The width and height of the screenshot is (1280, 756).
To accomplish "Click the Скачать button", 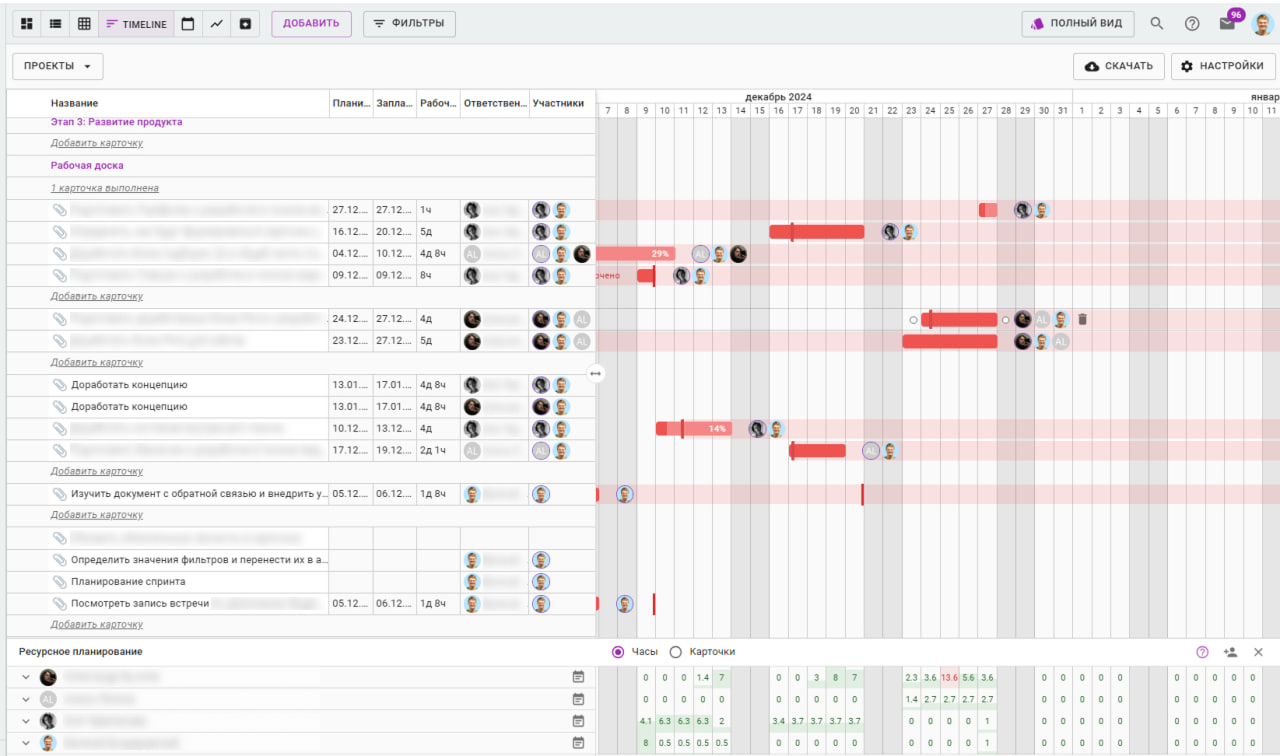I will 1118,66.
